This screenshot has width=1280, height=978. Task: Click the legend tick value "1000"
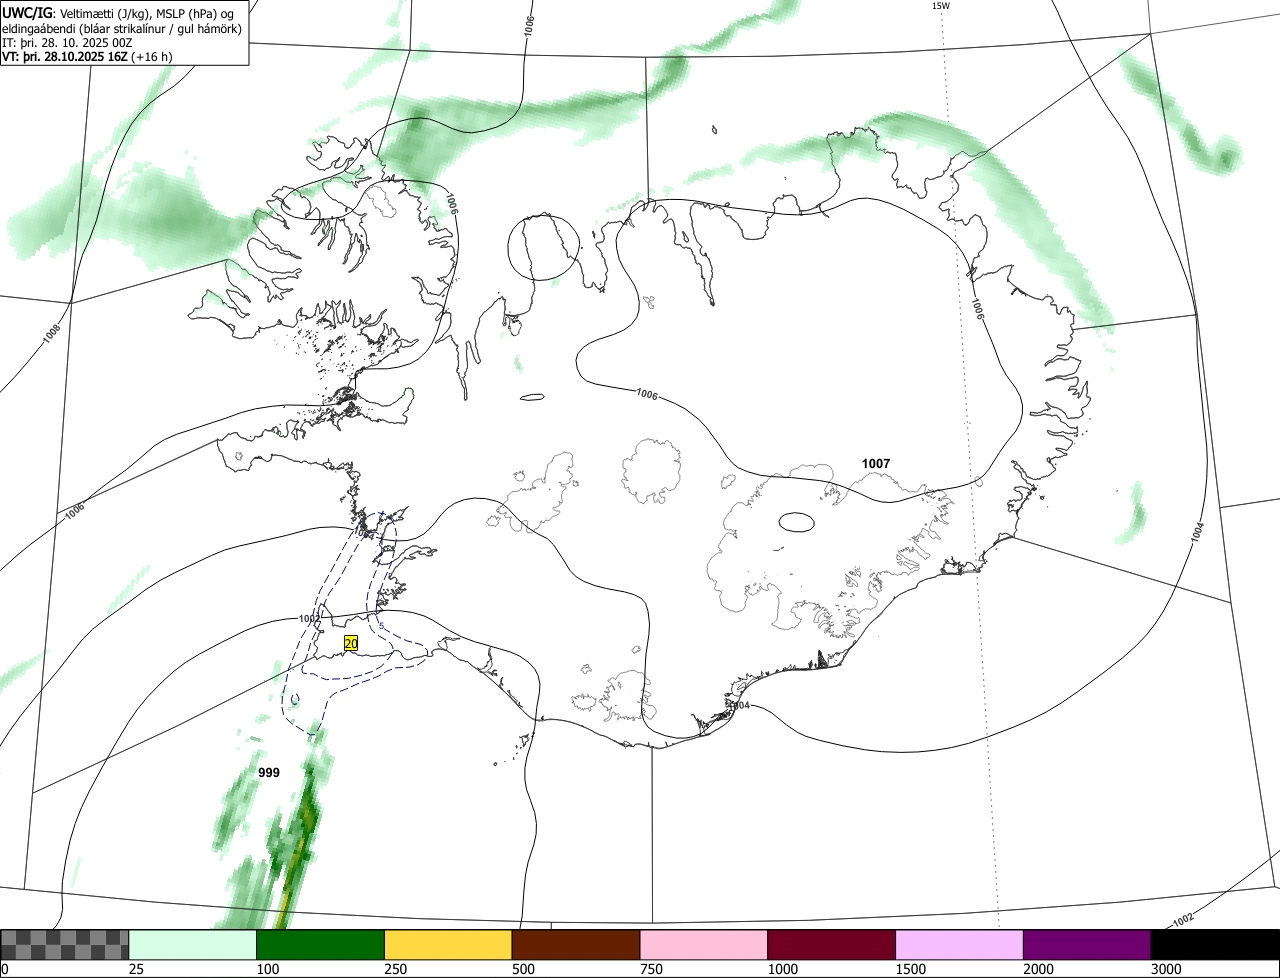point(783,969)
